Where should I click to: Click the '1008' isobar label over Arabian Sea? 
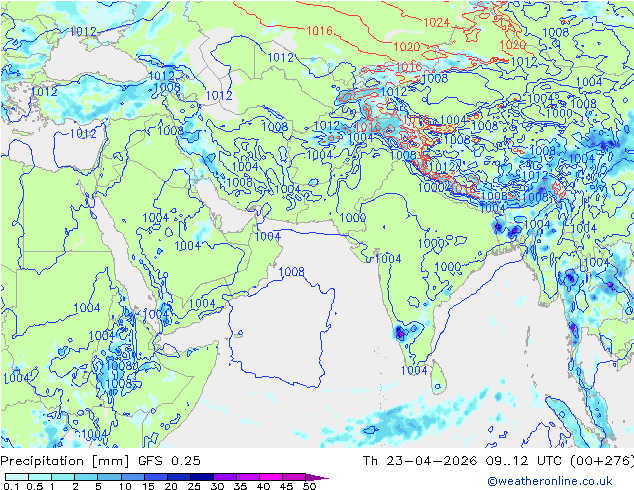[x=292, y=271]
